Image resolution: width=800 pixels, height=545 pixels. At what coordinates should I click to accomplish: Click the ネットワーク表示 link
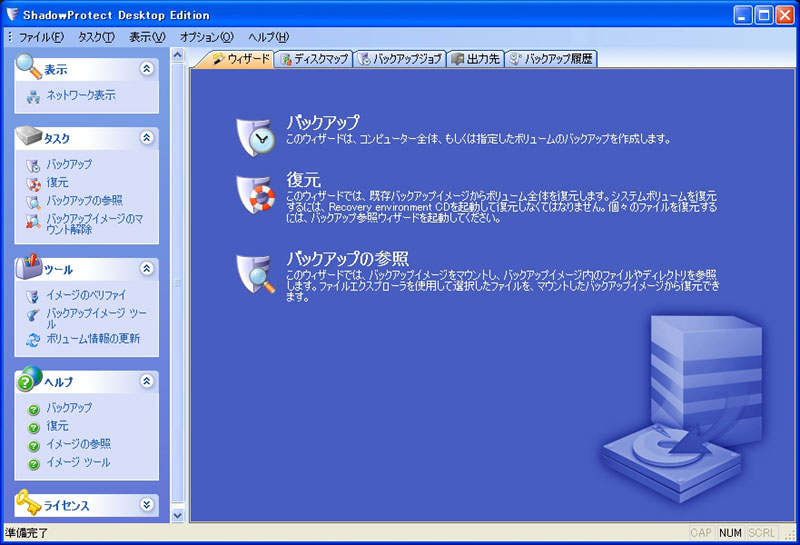[x=81, y=95]
